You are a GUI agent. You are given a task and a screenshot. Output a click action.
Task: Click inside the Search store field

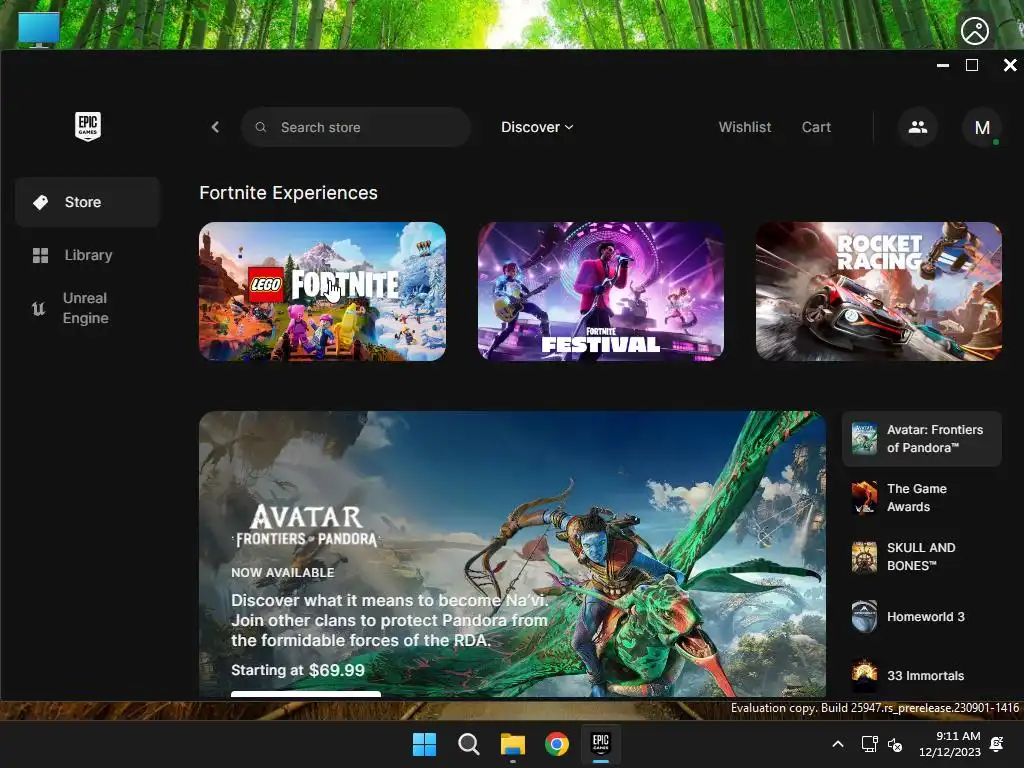coord(356,127)
